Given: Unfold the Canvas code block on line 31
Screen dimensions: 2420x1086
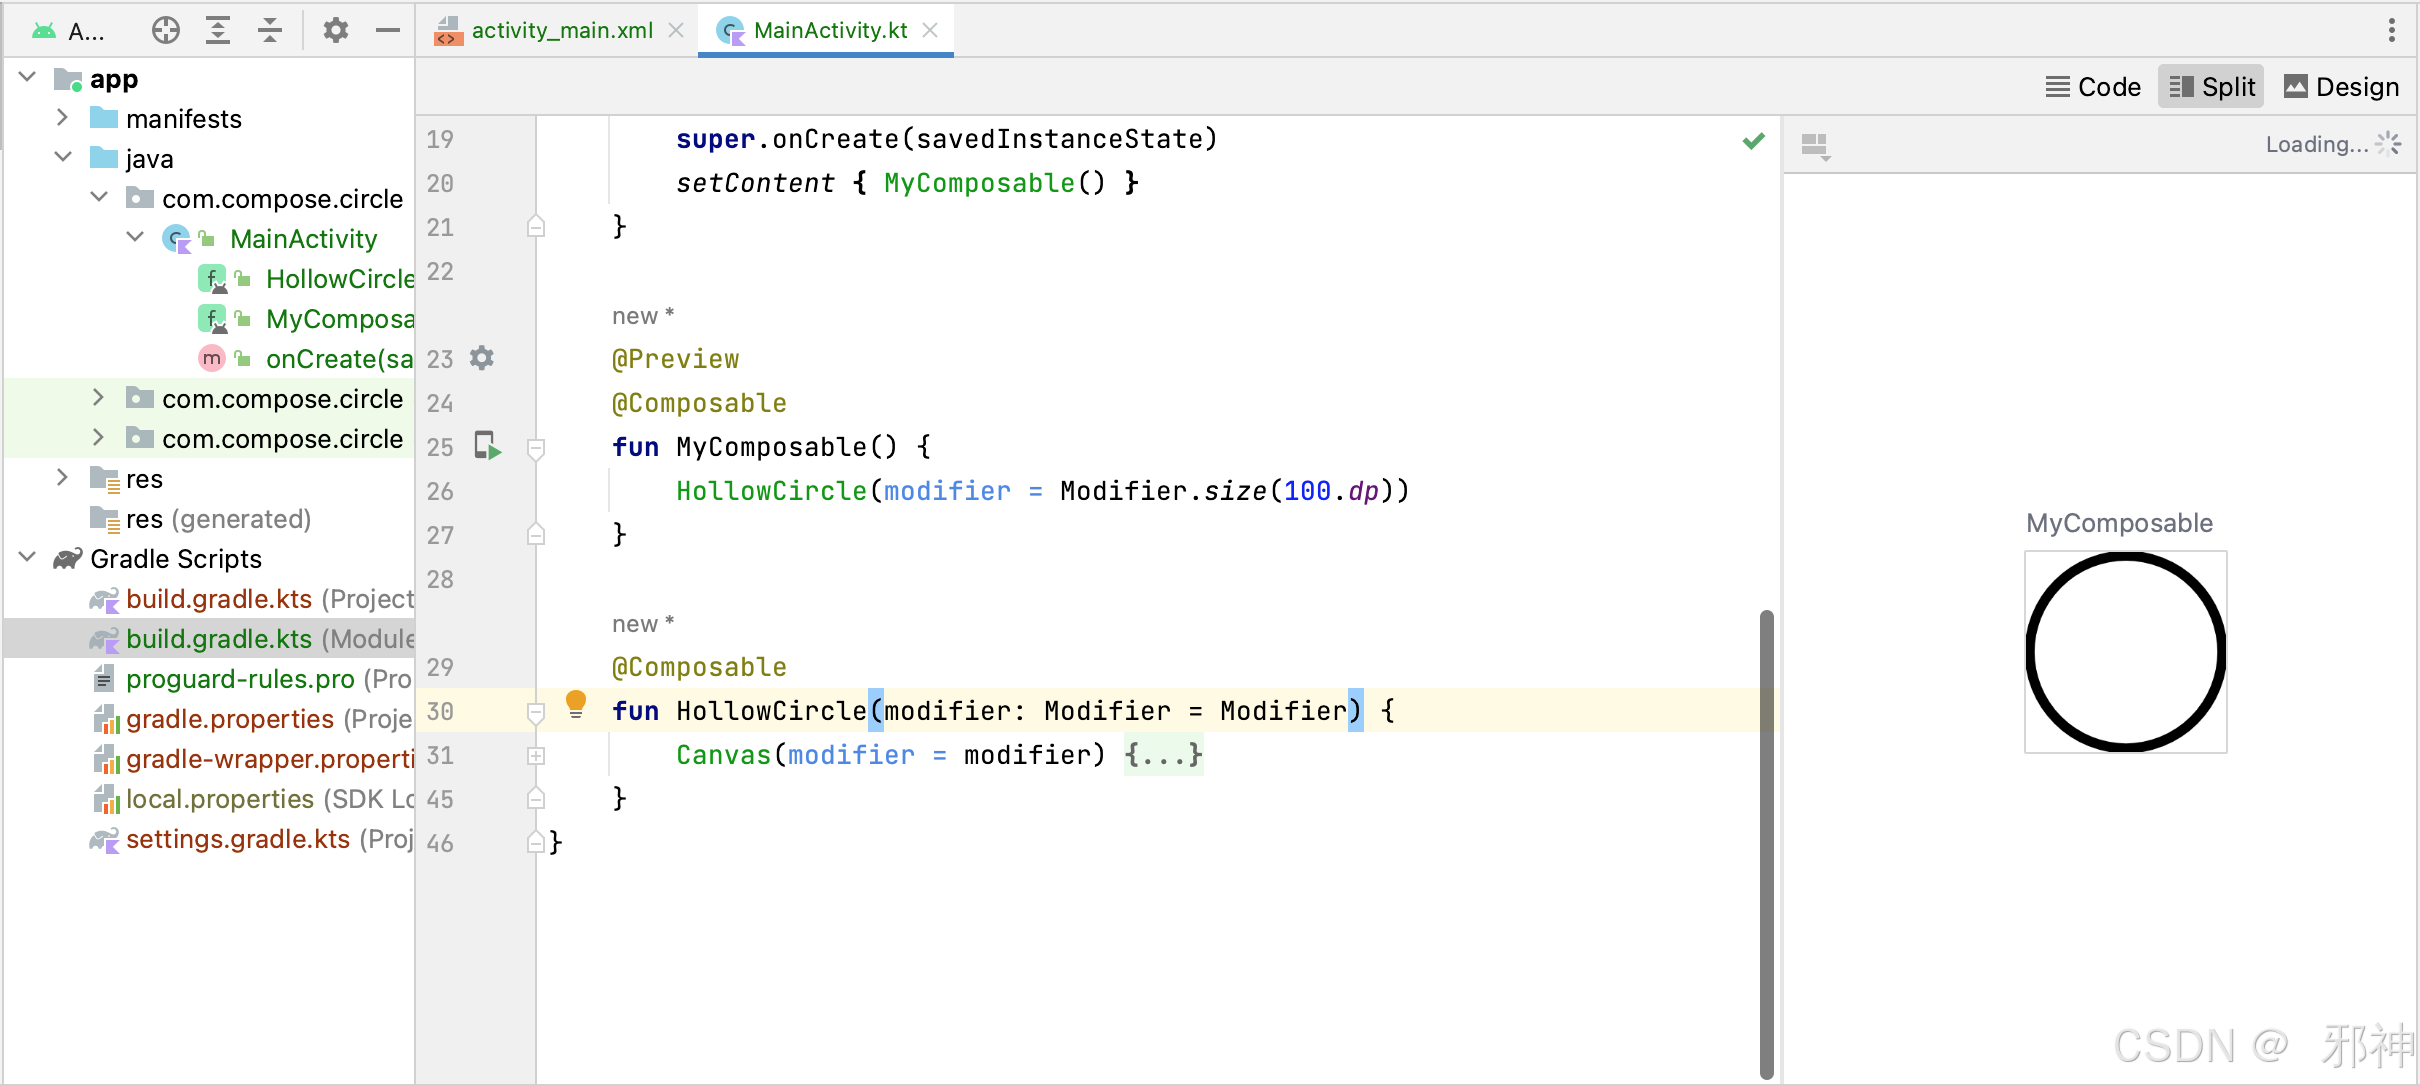Looking at the screenshot, I should (536, 756).
